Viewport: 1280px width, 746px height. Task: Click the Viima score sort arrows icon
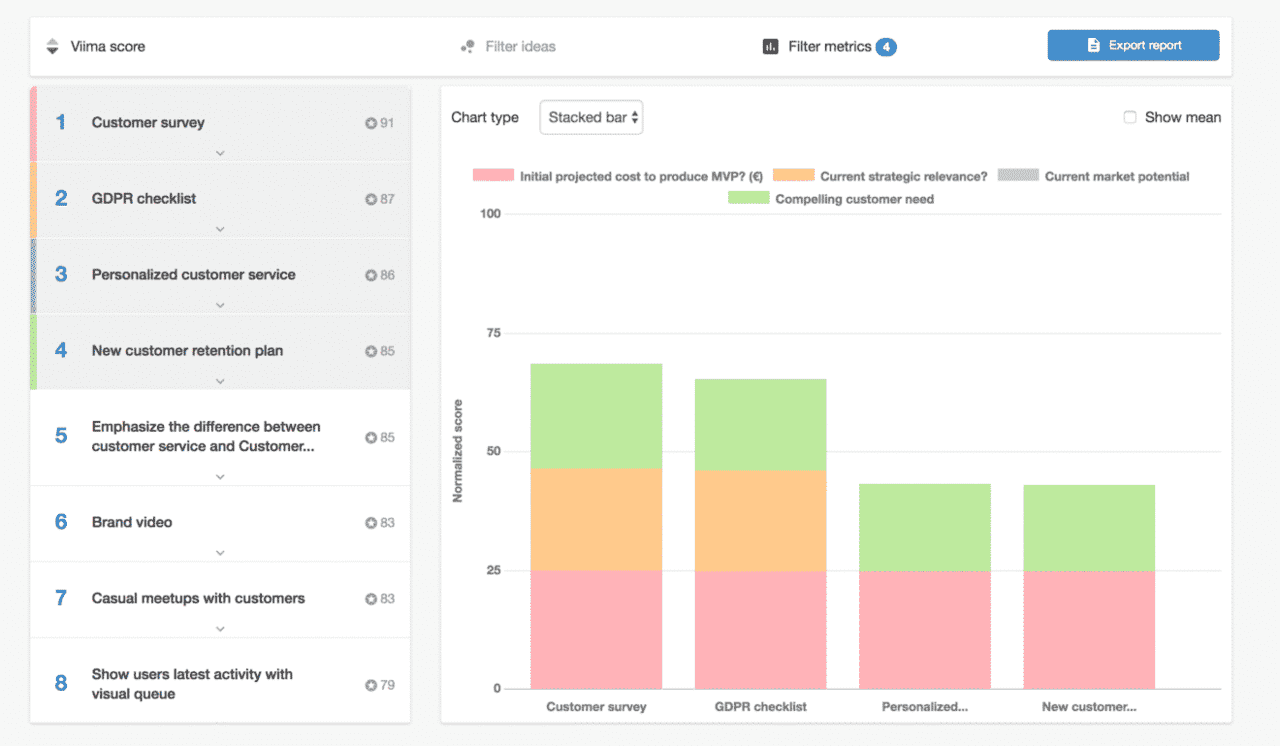[x=53, y=46]
